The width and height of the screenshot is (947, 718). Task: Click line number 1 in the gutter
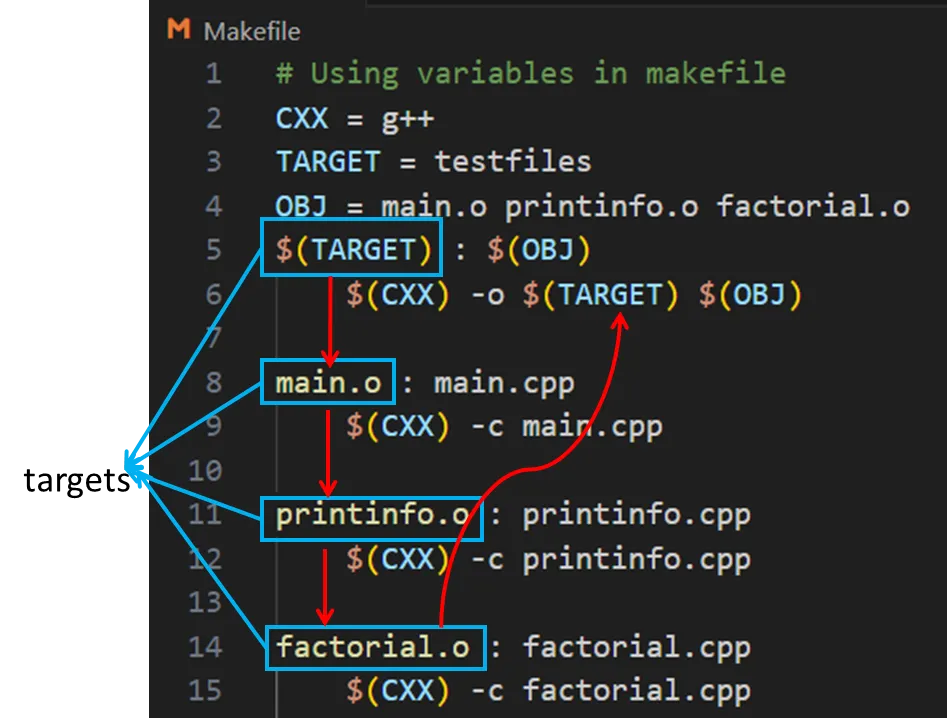pos(212,73)
